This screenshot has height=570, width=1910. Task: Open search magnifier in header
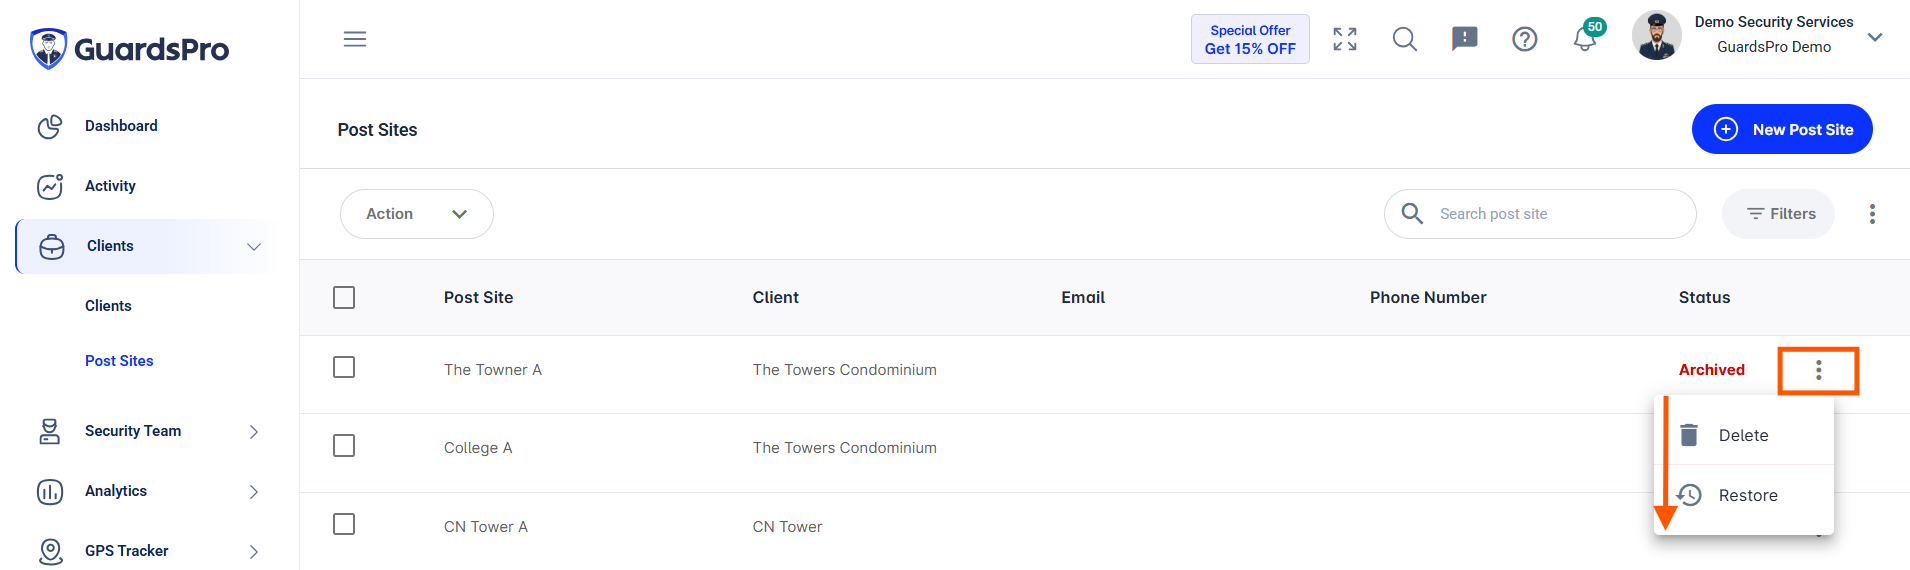1405,39
